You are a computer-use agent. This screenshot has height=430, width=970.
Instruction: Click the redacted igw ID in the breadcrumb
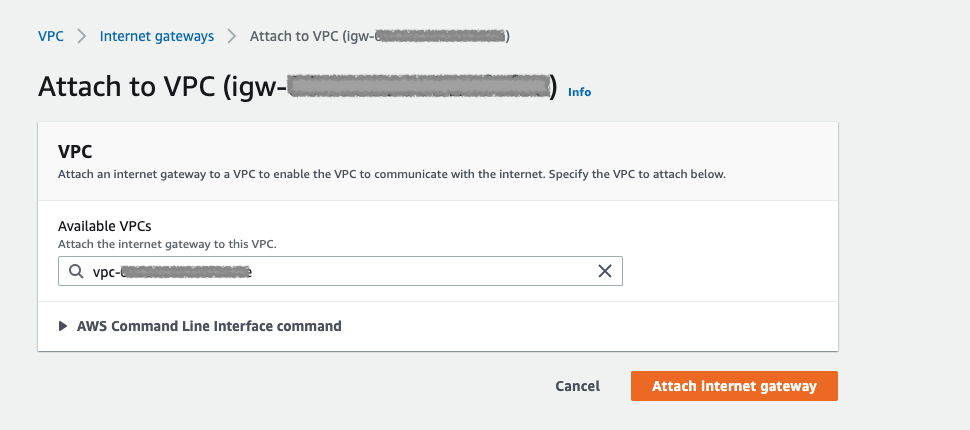pos(440,36)
